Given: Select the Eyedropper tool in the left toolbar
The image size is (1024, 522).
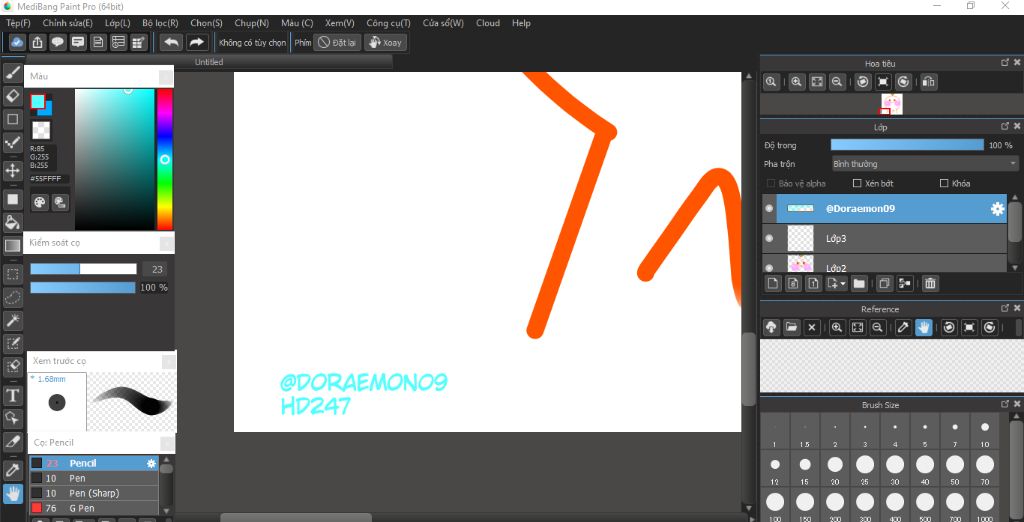Looking at the screenshot, I should tap(13, 469).
